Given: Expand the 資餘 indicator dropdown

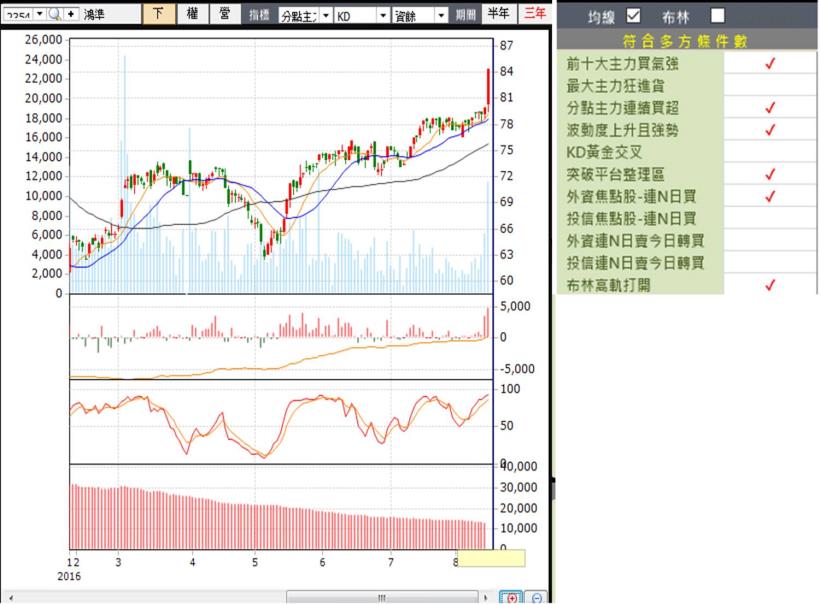Looking at the screenshot, I should click(440, 15).
